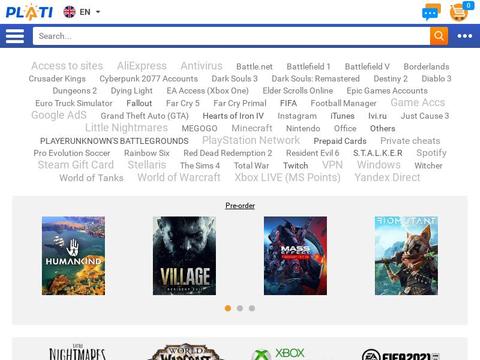Open the Dark Souls 3 tag
480x360 pixels.
click(235, 79)
